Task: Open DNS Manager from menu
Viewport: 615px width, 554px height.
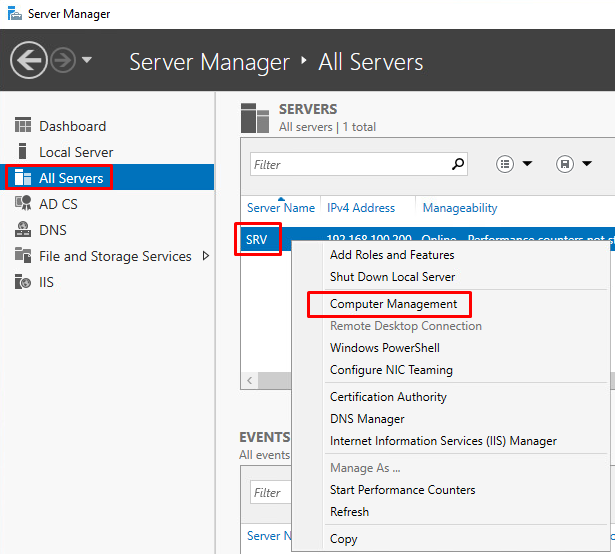Action: point(367,419)
